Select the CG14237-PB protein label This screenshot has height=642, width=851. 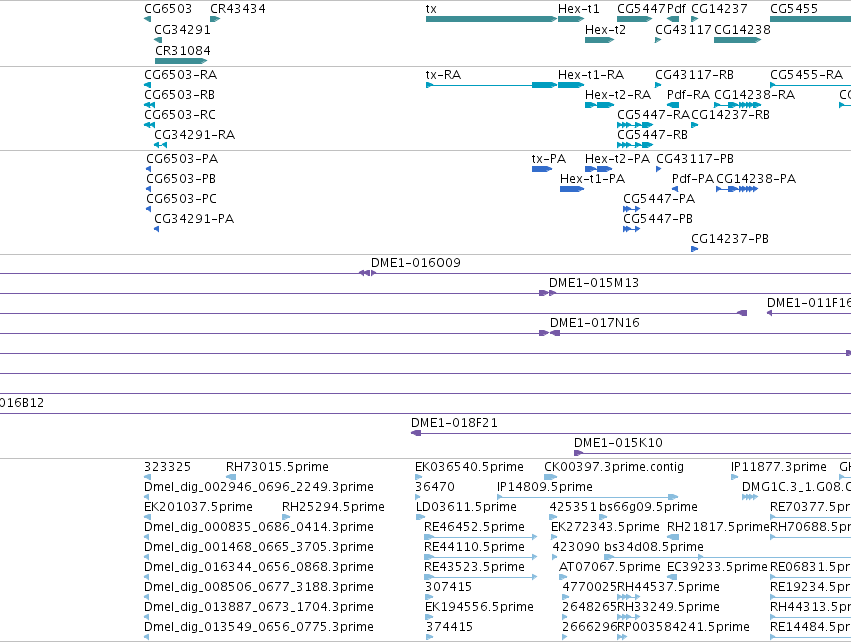730,239
